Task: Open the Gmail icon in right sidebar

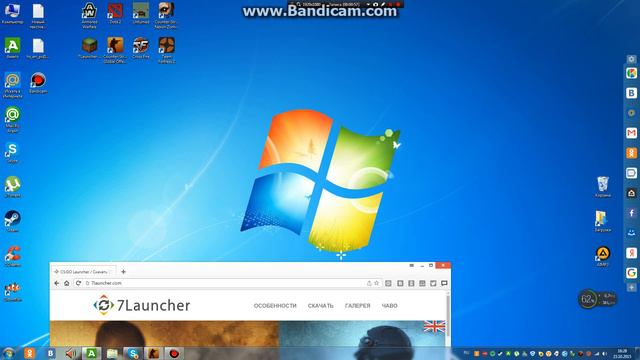Action: point(631,133)
